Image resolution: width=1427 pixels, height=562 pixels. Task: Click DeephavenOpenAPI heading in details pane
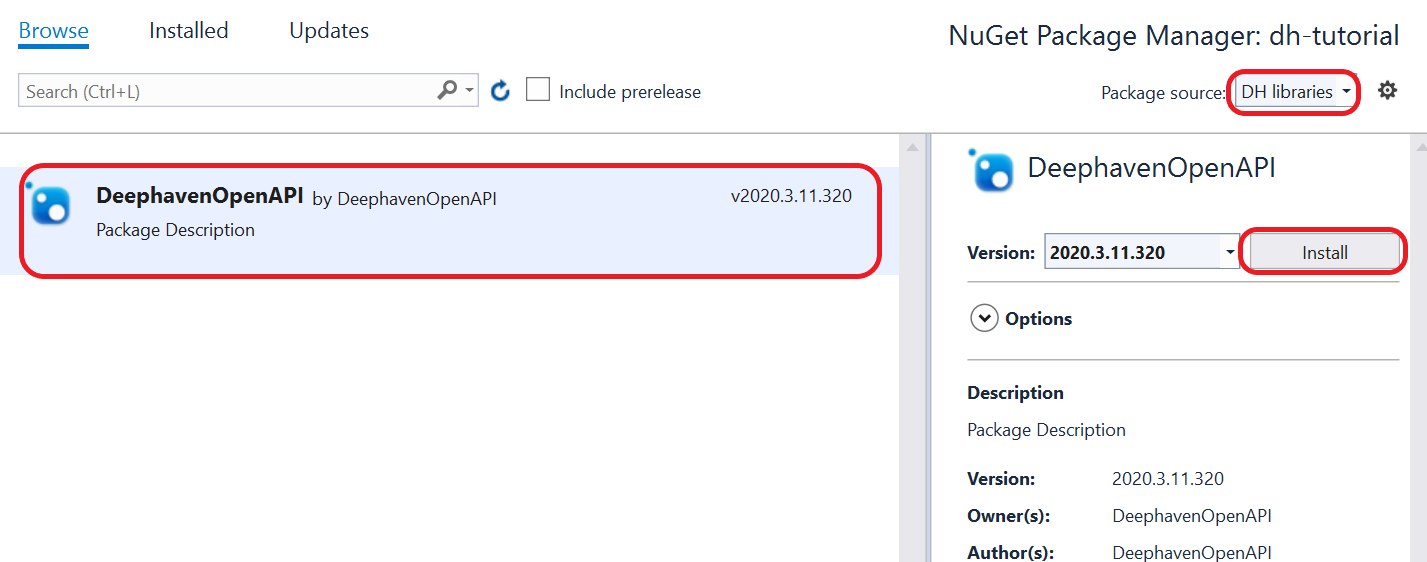tap(1151, 168)
